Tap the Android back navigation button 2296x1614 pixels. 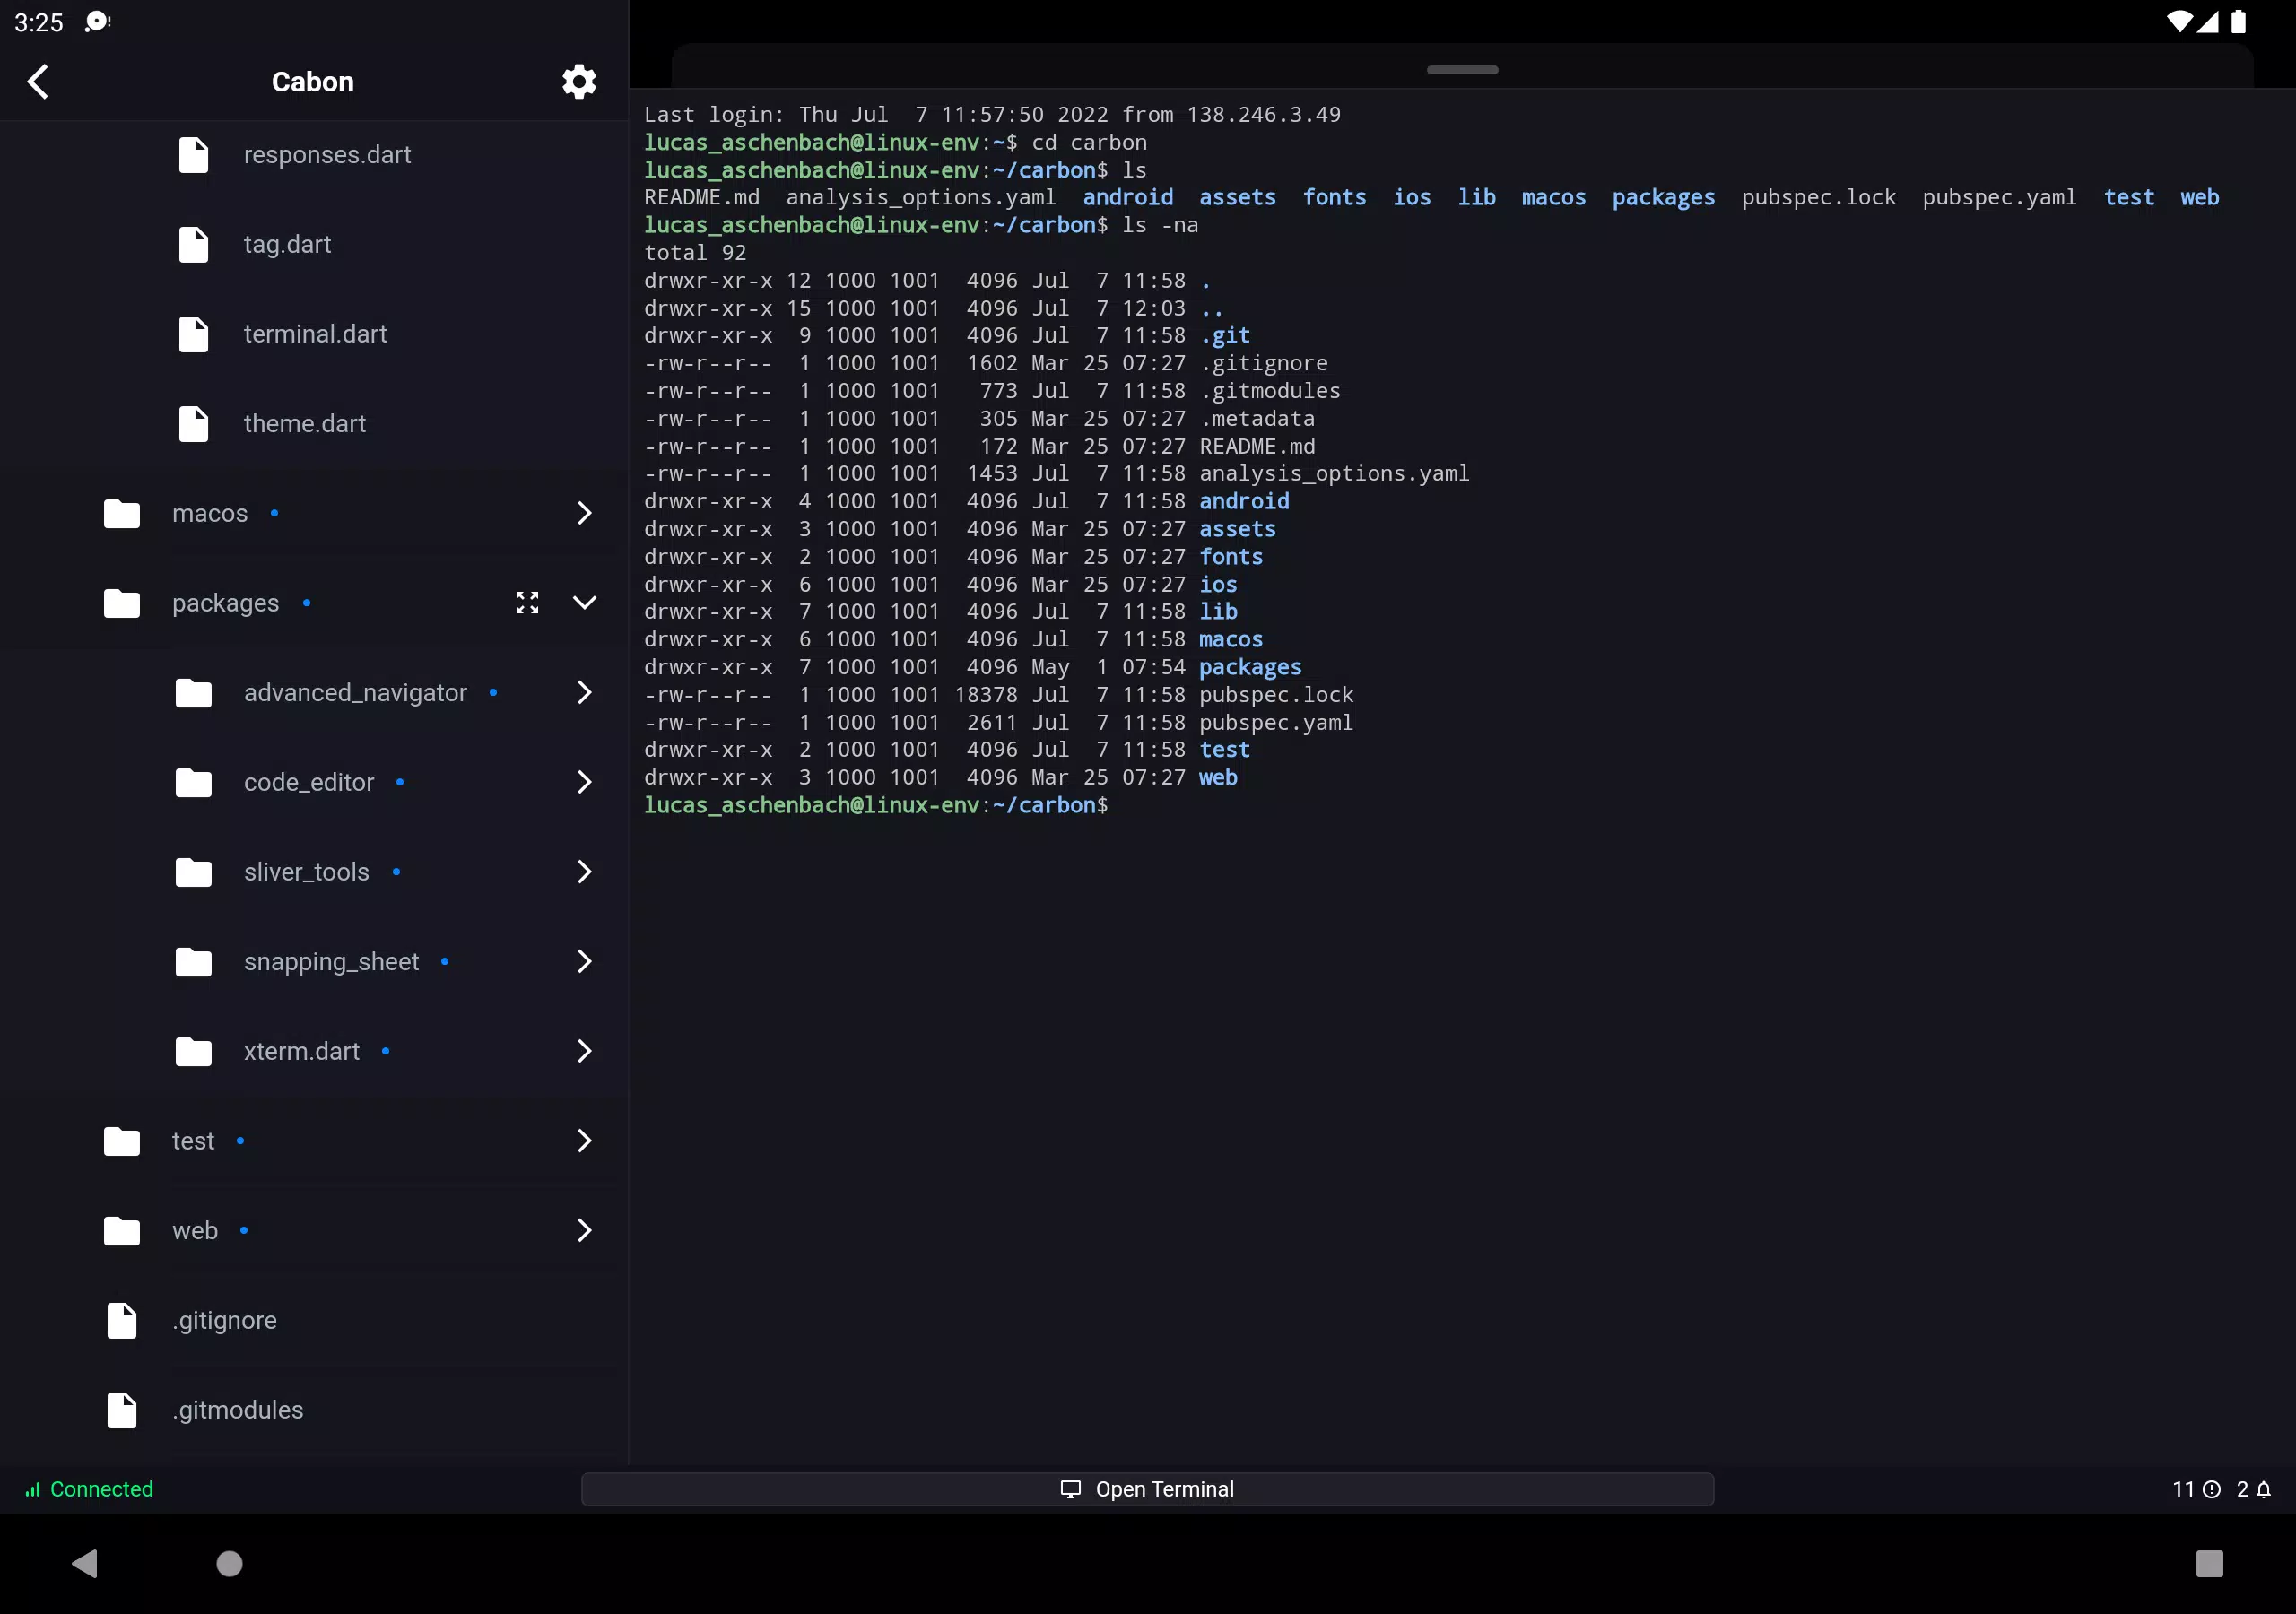[85, 1563]
